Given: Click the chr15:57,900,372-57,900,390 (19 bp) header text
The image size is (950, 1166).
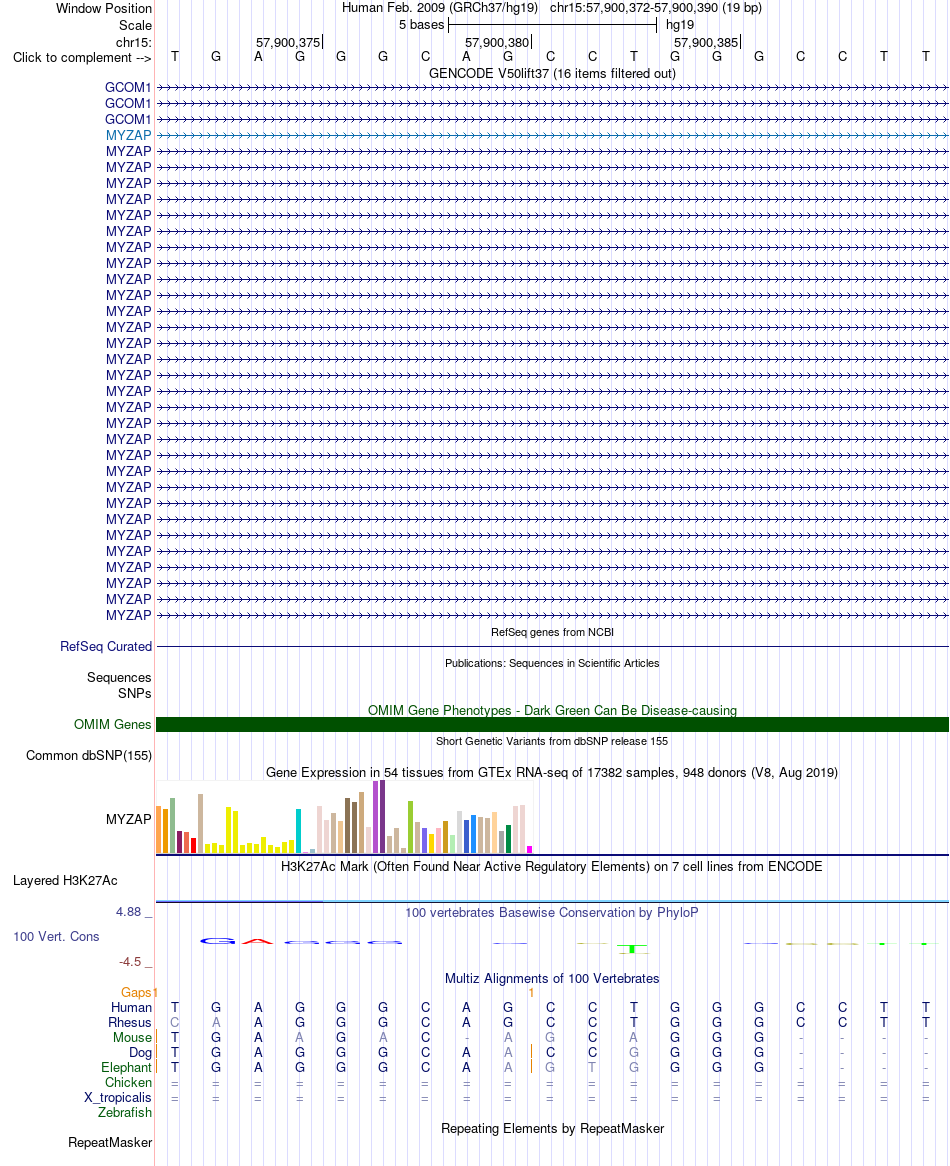Looking at the screenshot, I should (656, 7).
